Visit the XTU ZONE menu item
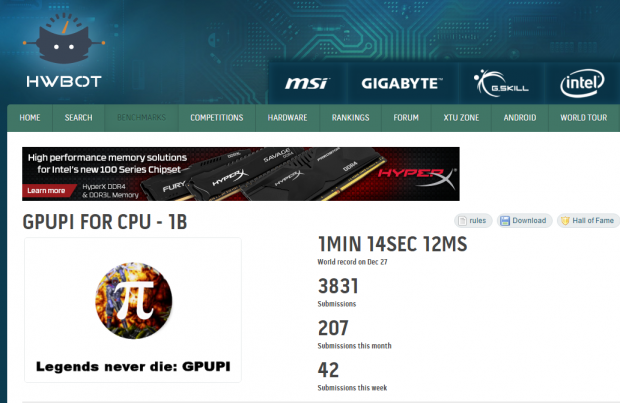 point(461,118)
